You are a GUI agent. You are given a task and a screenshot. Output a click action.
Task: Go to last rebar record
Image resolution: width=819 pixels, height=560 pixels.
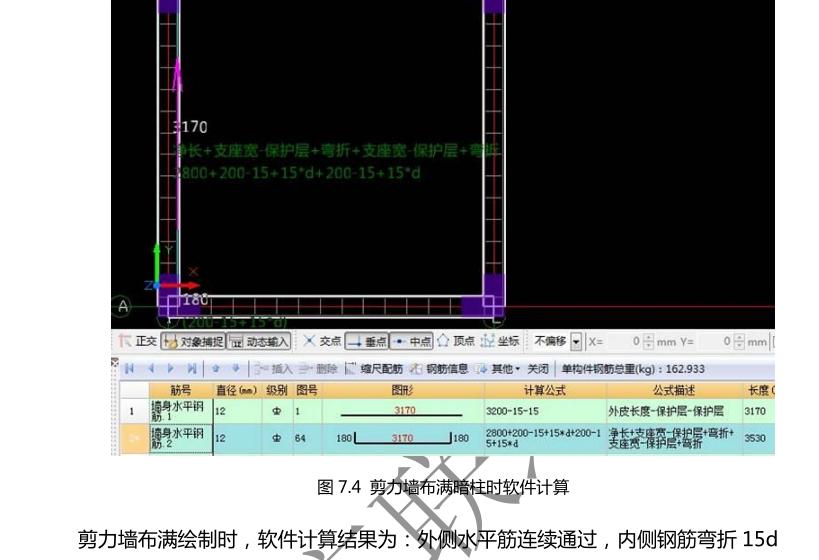(x=192, y=369)
